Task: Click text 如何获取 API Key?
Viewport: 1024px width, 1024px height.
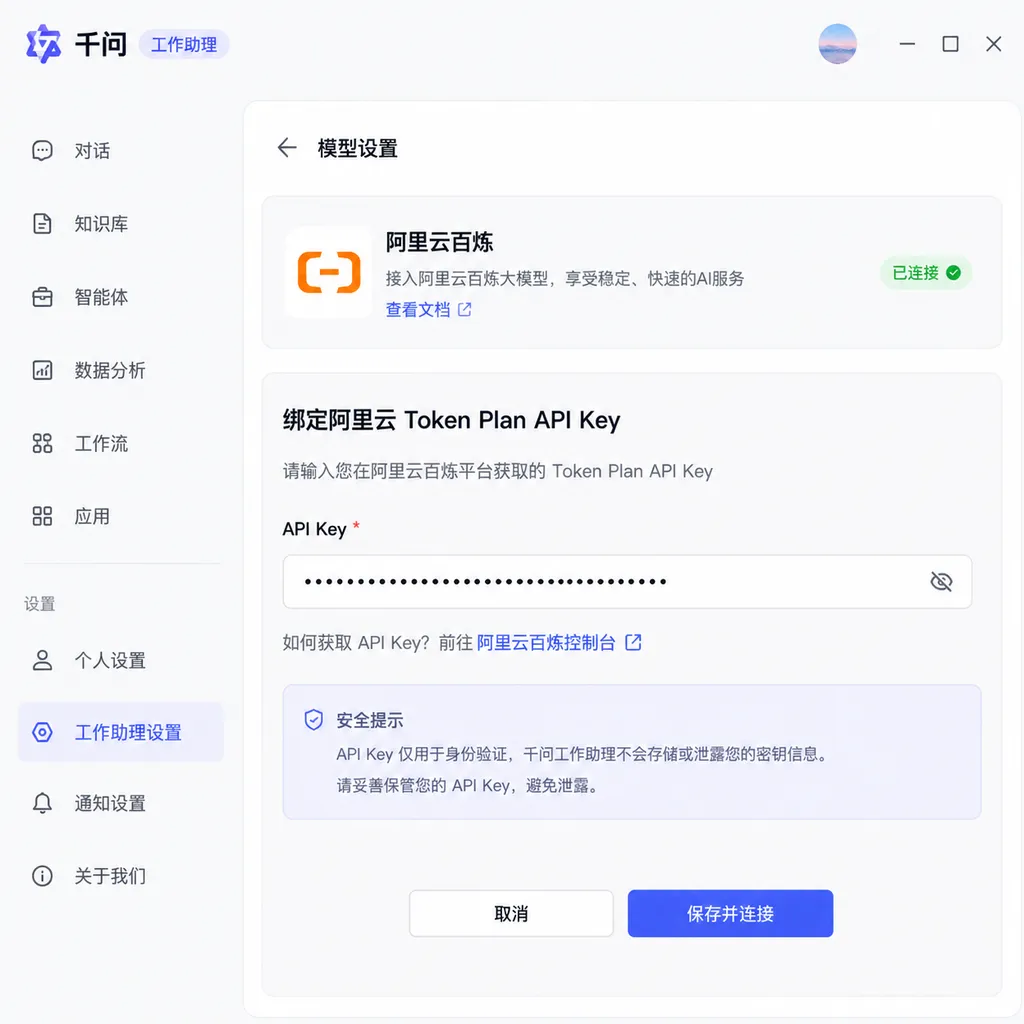Action: [x=356, y=643]
